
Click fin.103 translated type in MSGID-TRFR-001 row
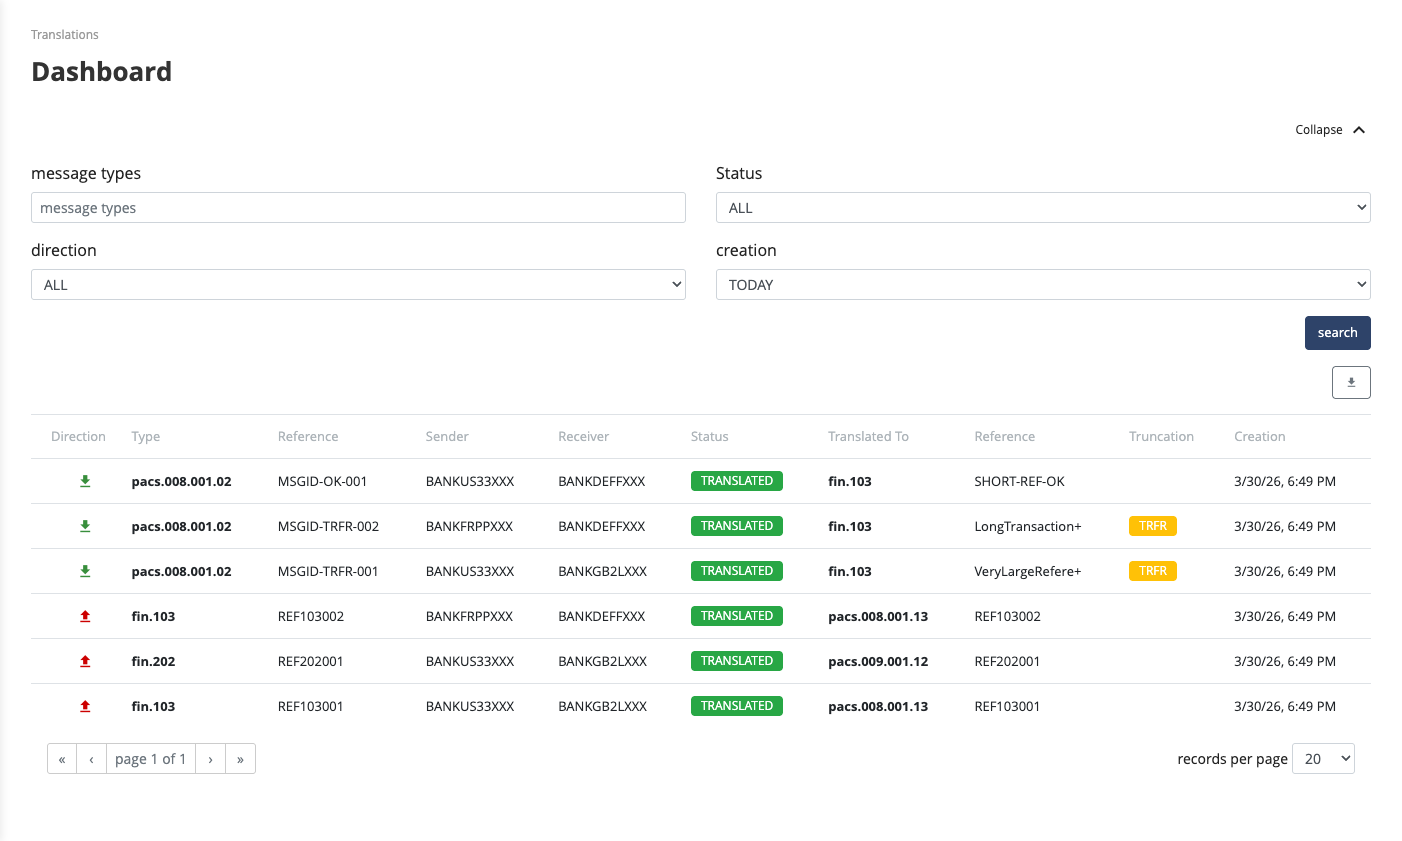coord(850,571)
